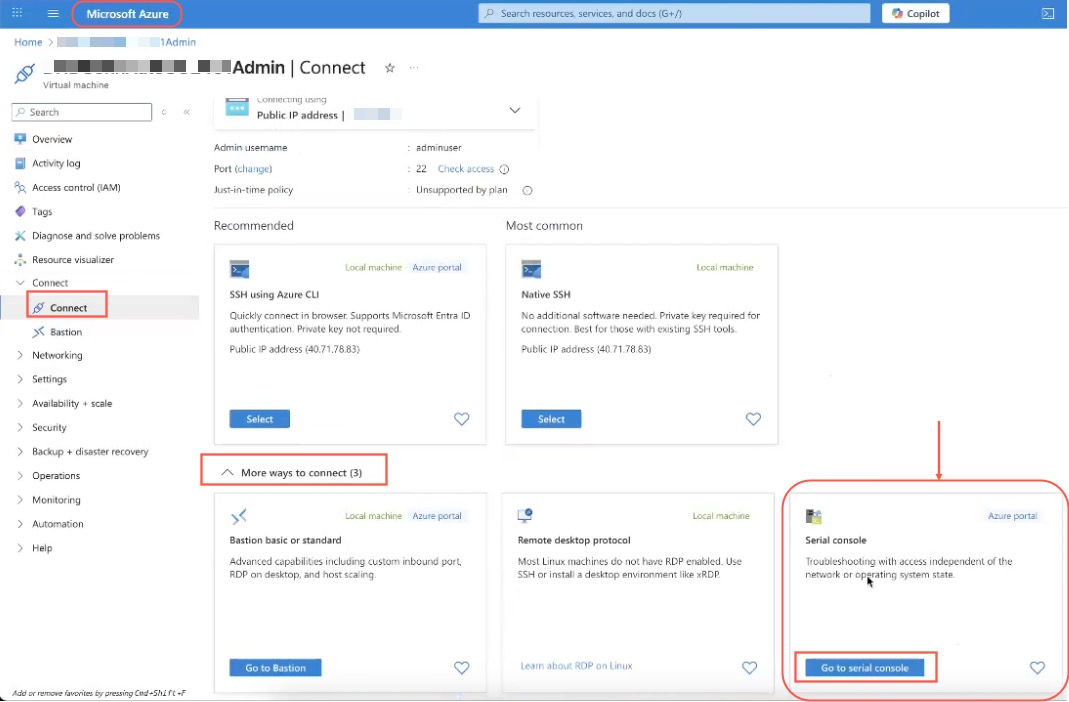Favorite the VM page with star icon
The width and height of the screenshot is (1069, 702).
tap(390, 68)
